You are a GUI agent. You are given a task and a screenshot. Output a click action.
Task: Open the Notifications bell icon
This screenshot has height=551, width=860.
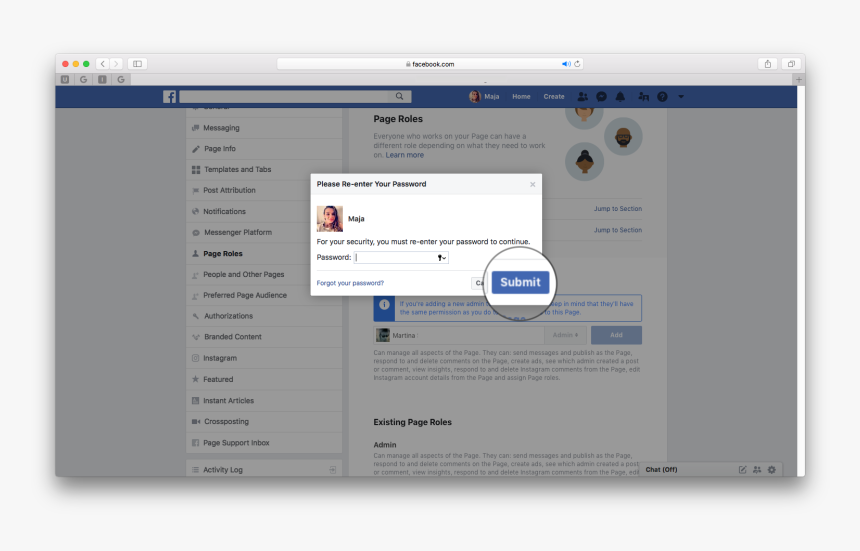(620, 96)
